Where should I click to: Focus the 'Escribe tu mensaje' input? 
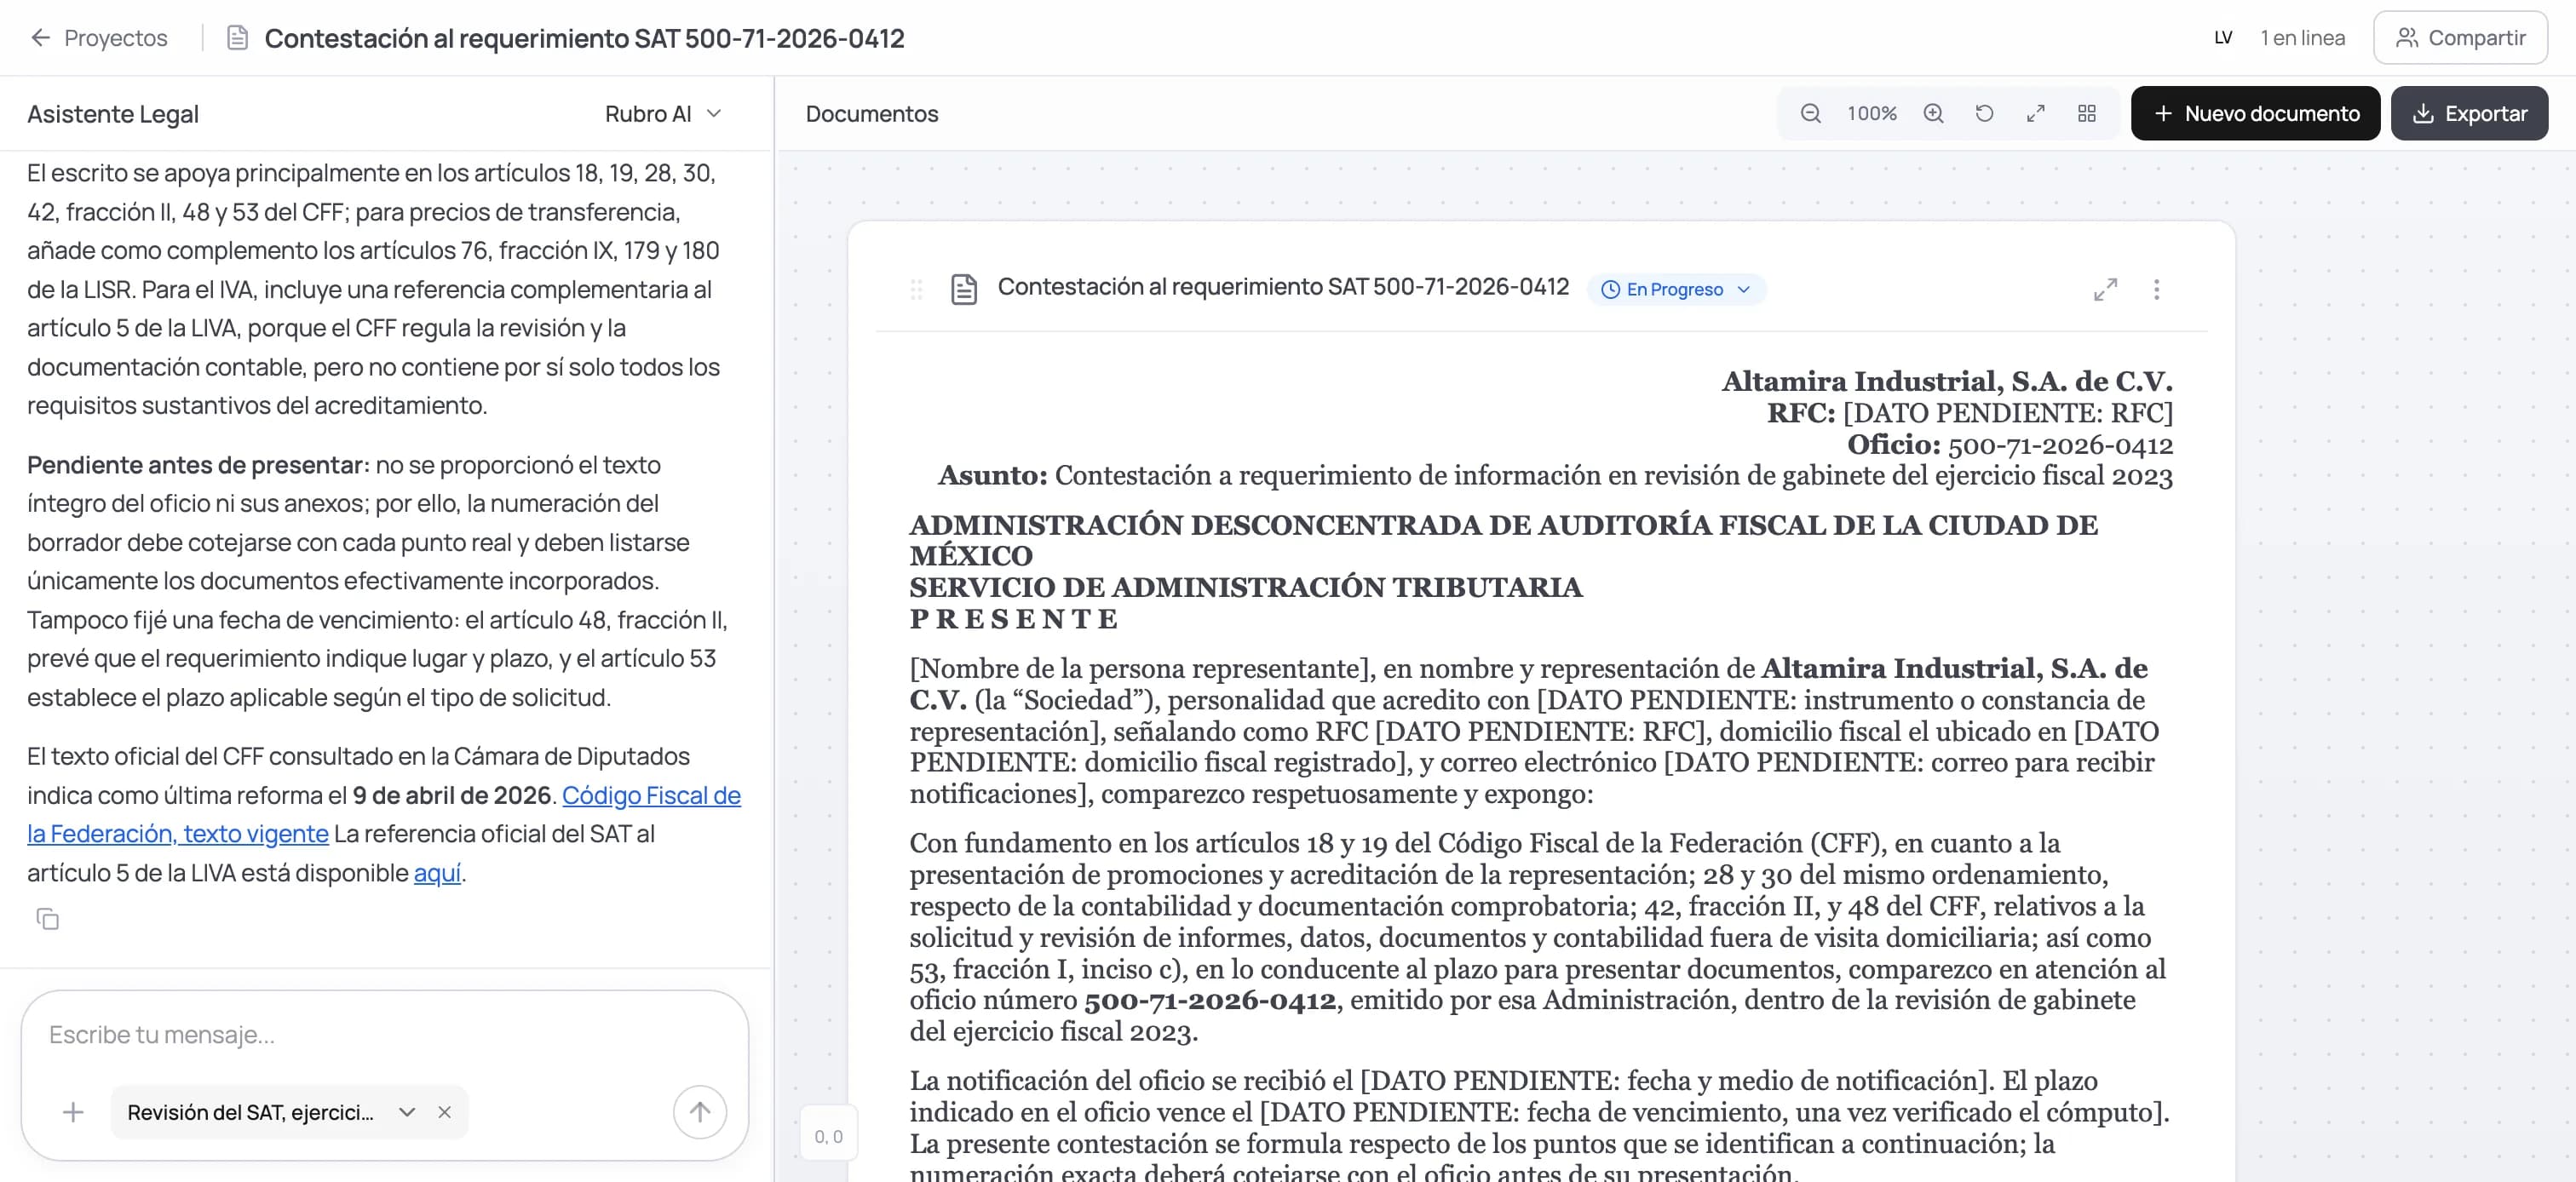pyautogui.click(x=385, y=1035)
